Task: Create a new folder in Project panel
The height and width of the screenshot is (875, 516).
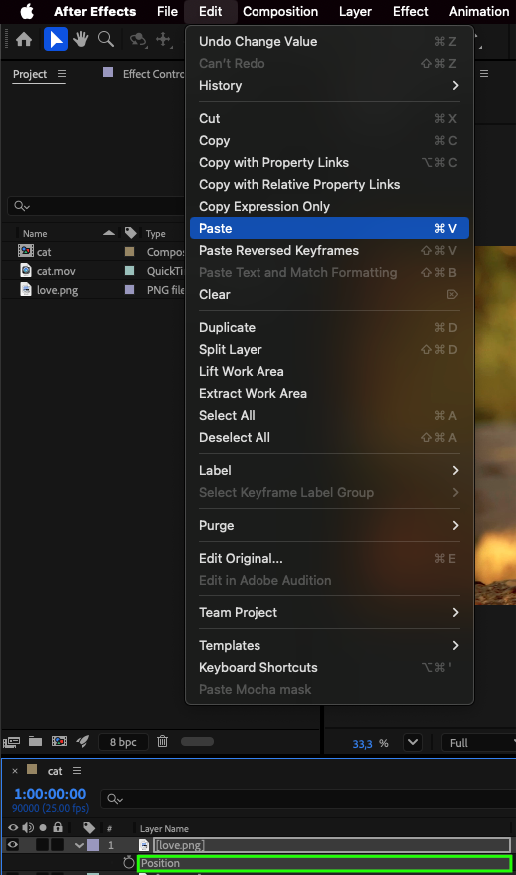Action: (36, 741)
